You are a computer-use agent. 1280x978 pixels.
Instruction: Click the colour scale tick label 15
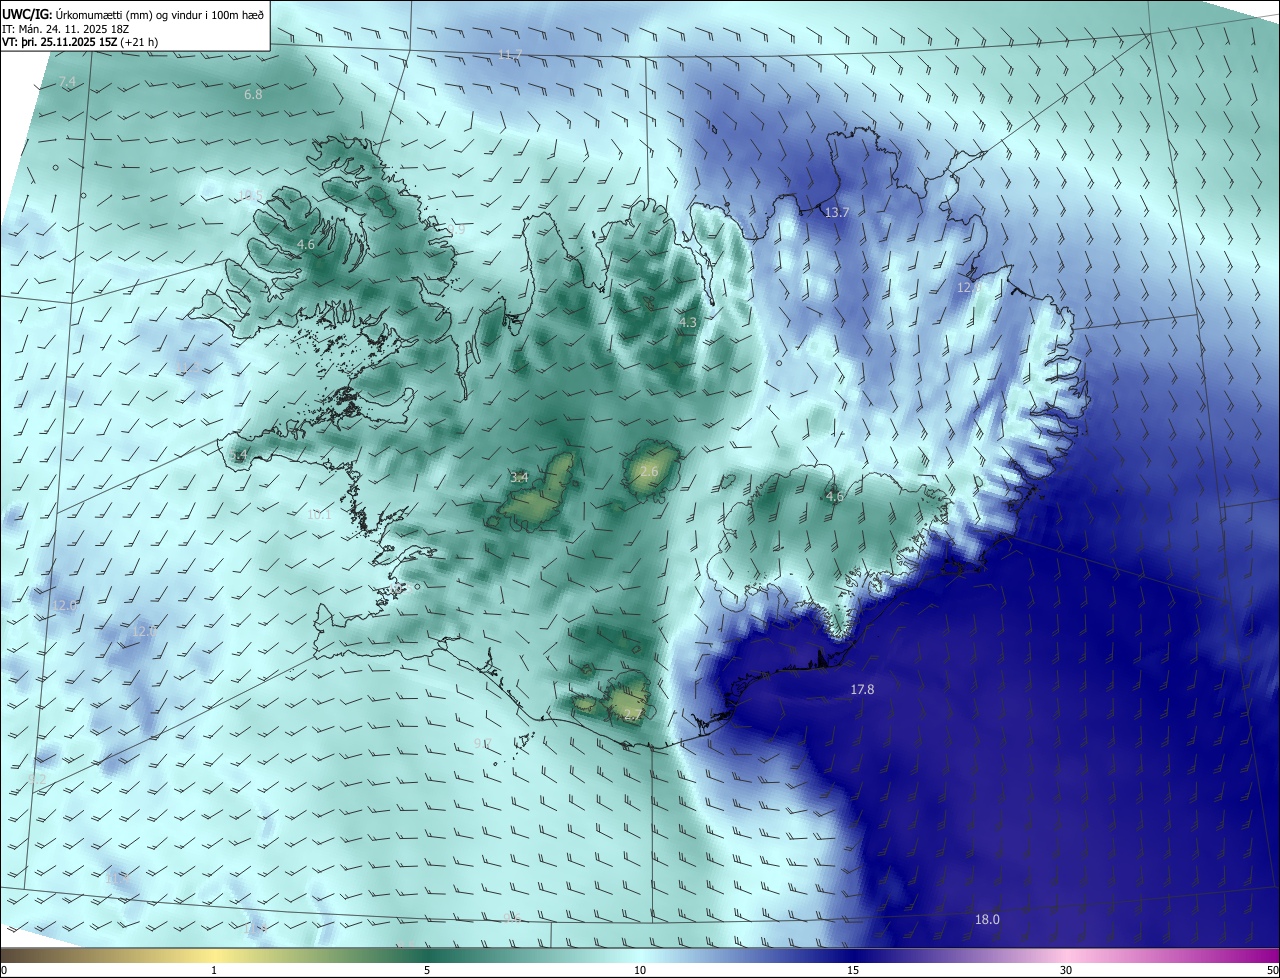pos(853,970)
